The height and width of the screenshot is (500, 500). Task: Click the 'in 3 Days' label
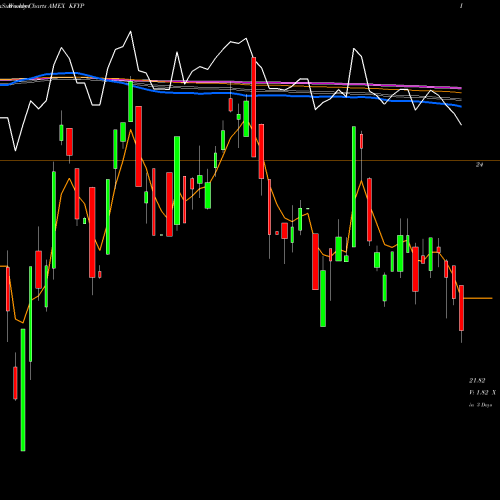[x=480, y=405]
